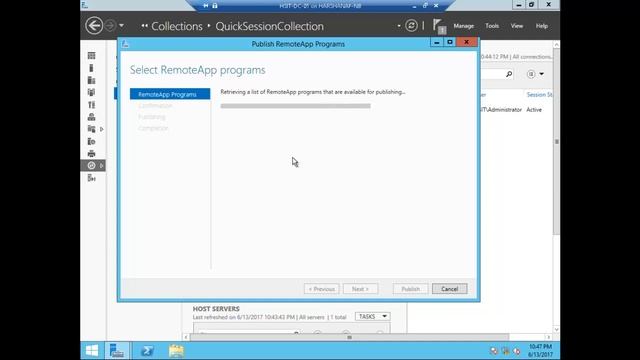Open Server Manager from the taskbar
Screen dimensions: 640x360
point(117,351)
